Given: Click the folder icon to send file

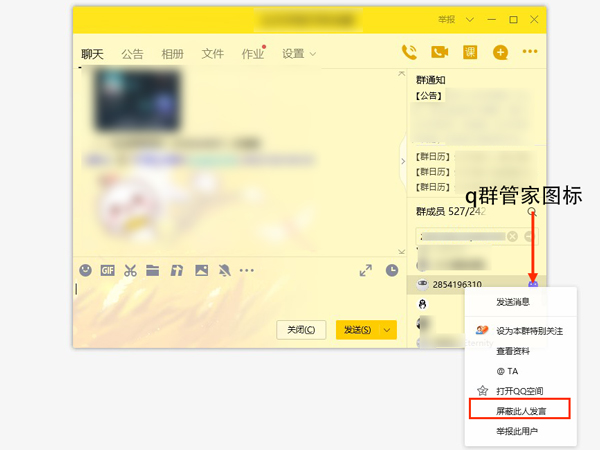Looking at the screenshot, I should [x=152, y=270].
